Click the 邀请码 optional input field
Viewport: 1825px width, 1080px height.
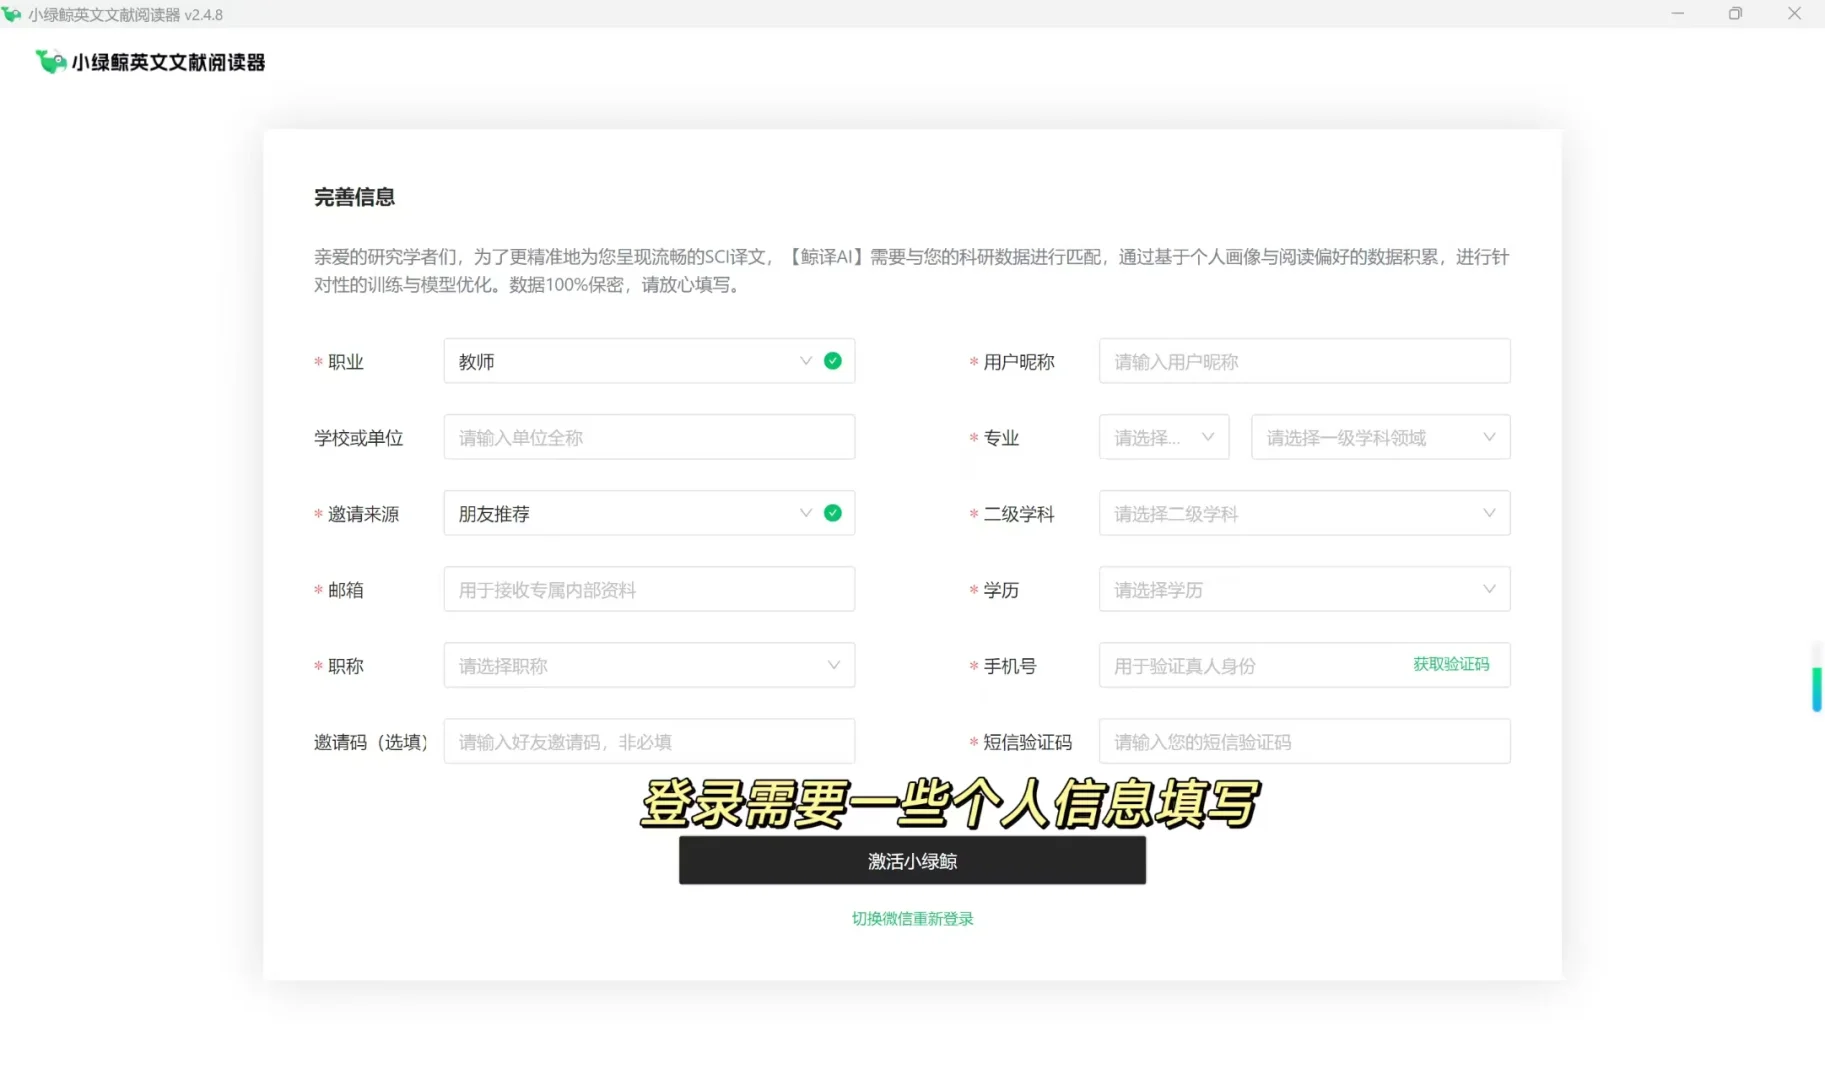click(649, 741)
